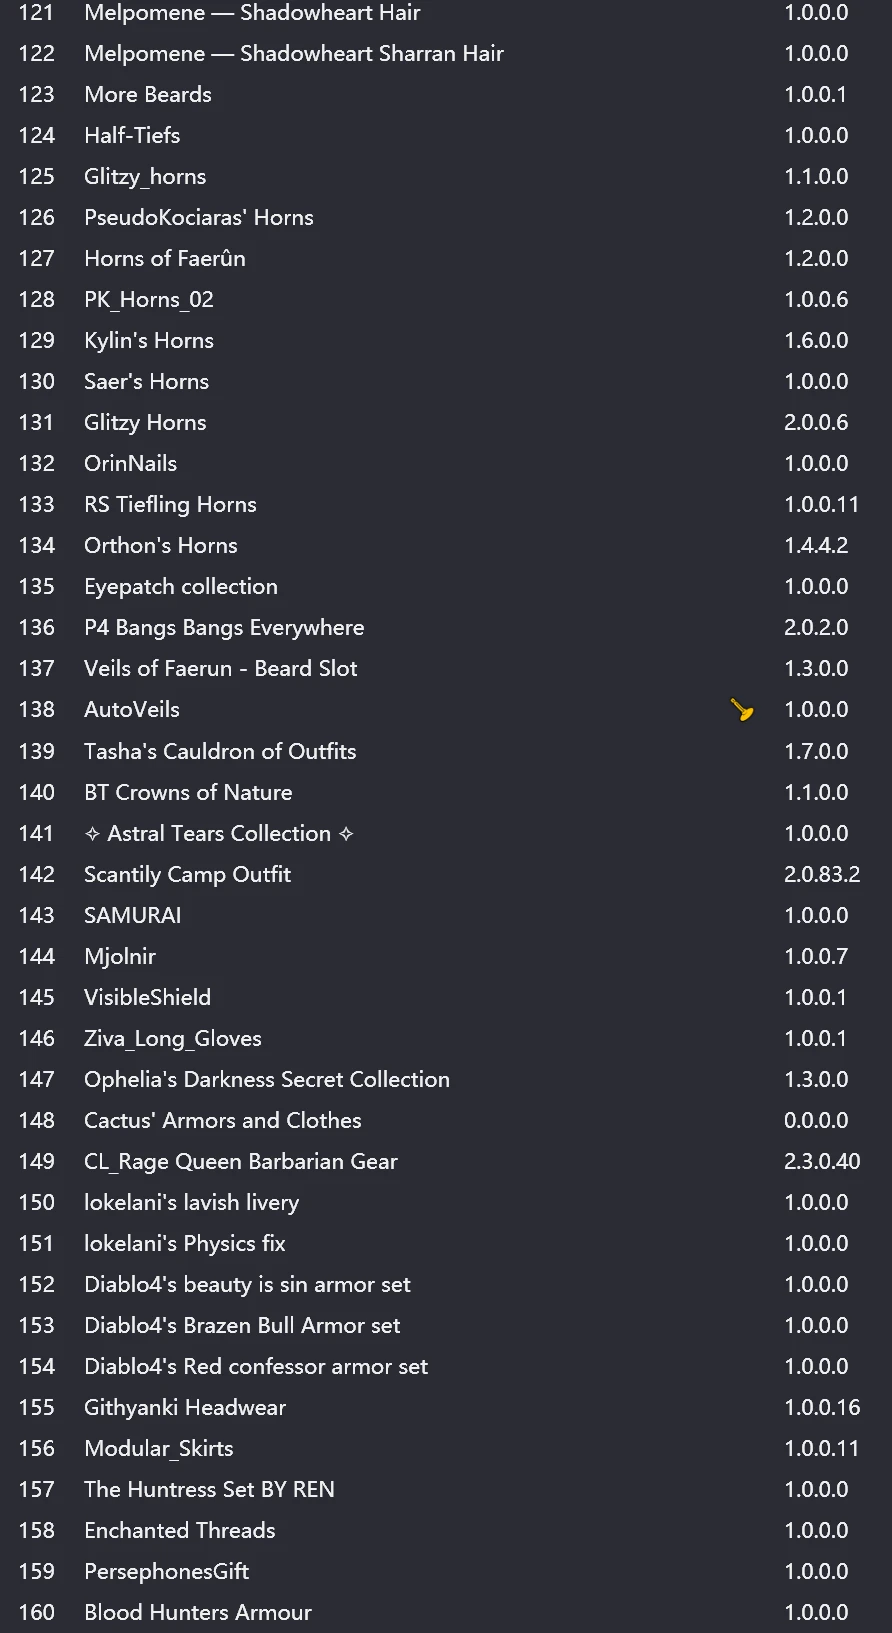The width and height of the screenshot is (892, 1633).
Task: Choose the Horns of Faerûn mod
Action: tap(165, 258)
